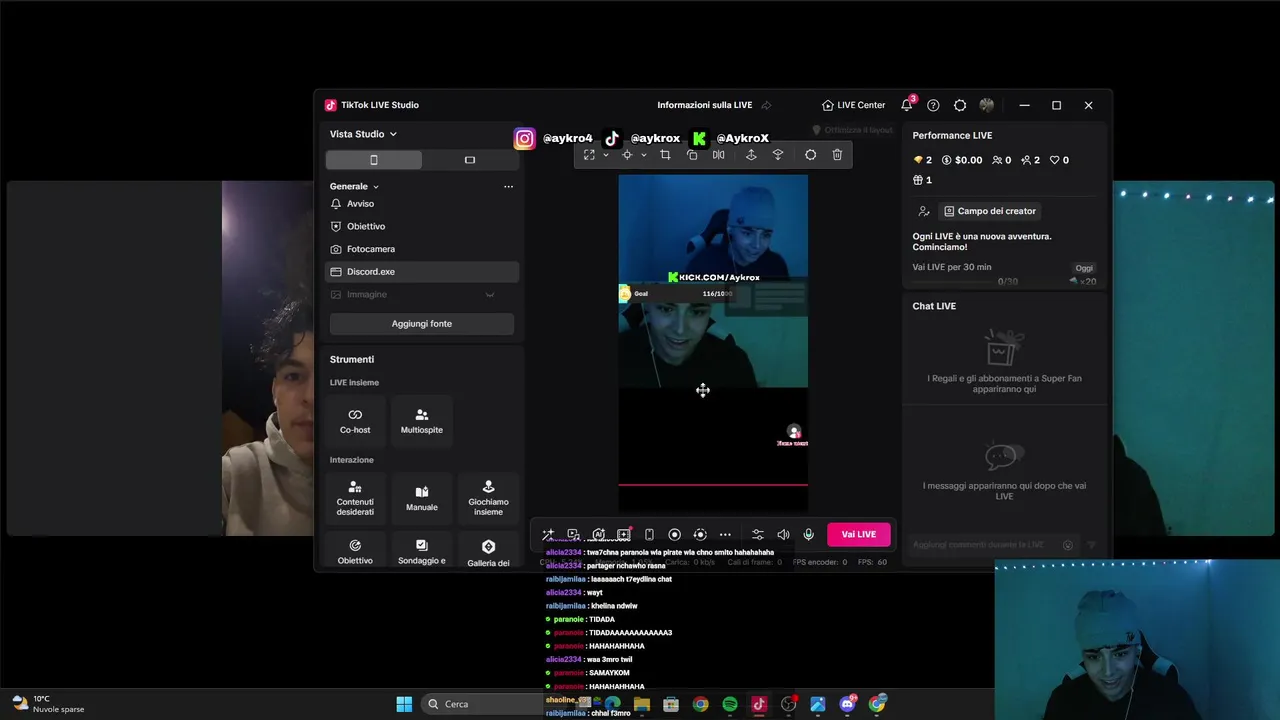Click the Windows Start button
Viewport: 1280px width, 720px height.
coord(404,704)
